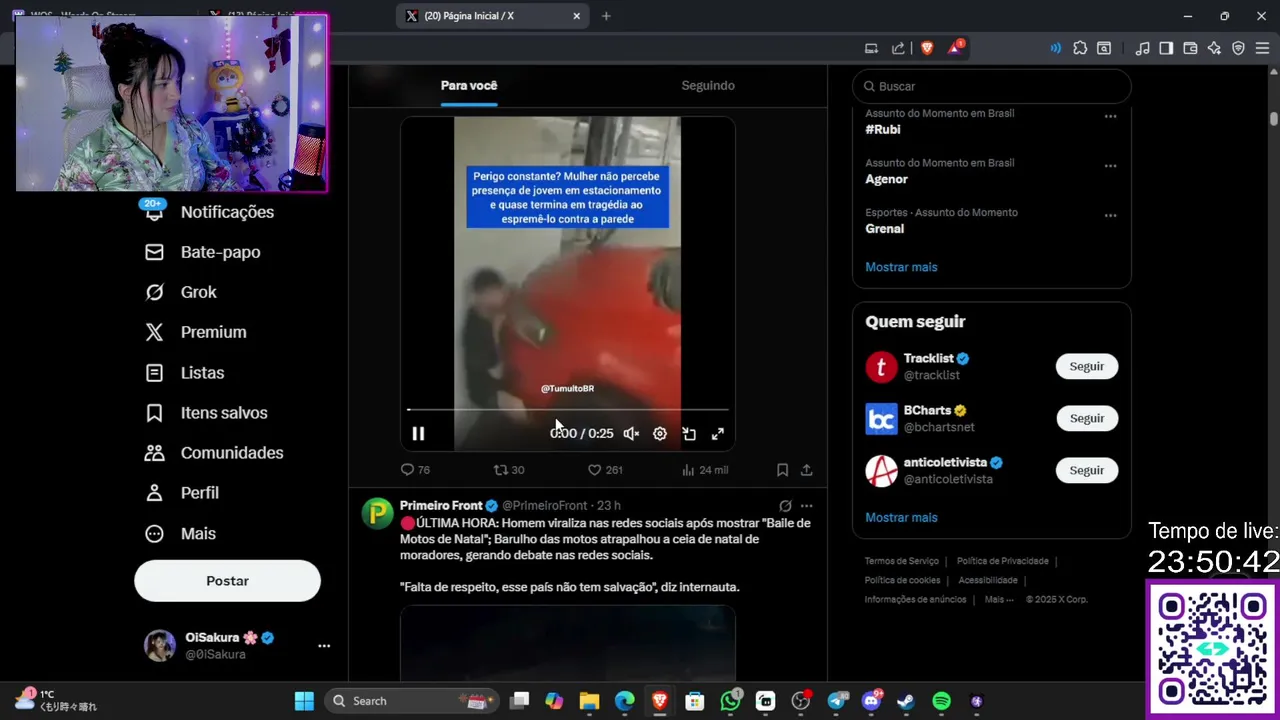Focus the Buscar search field
This screenshot has height=720, width=1280.
point(992,86)
